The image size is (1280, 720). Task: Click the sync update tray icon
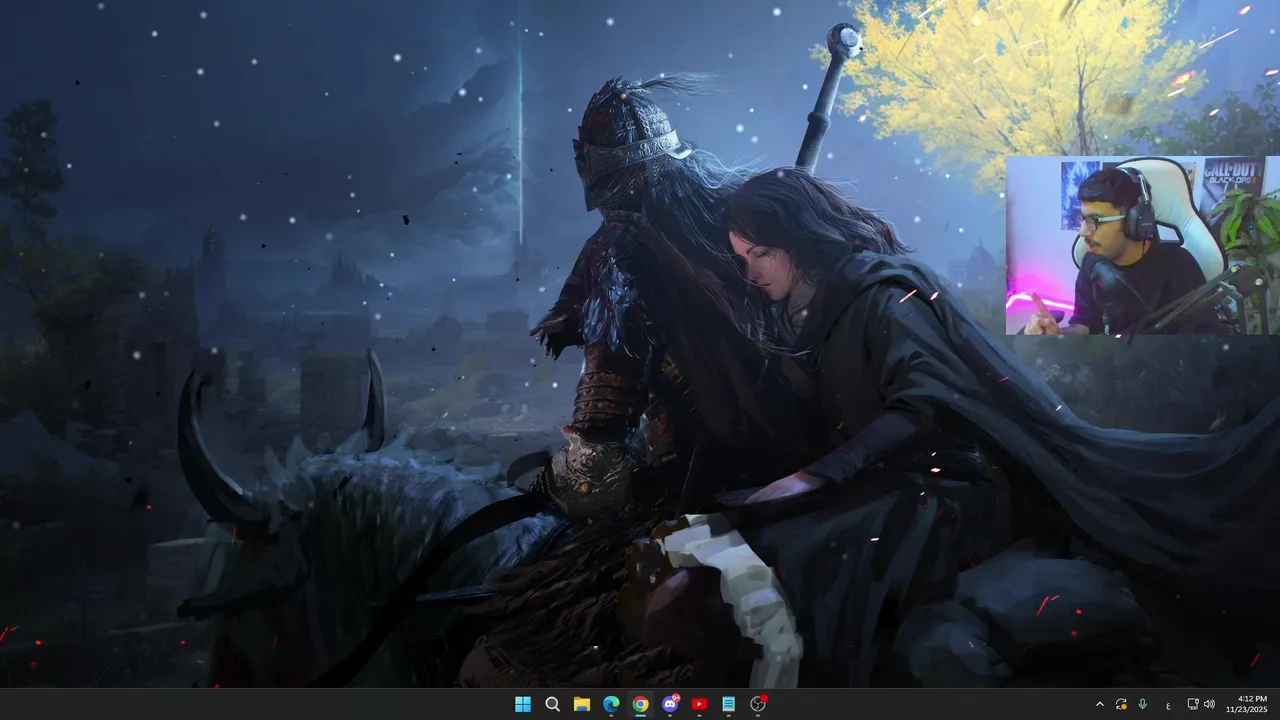[x=1121, y=704]
